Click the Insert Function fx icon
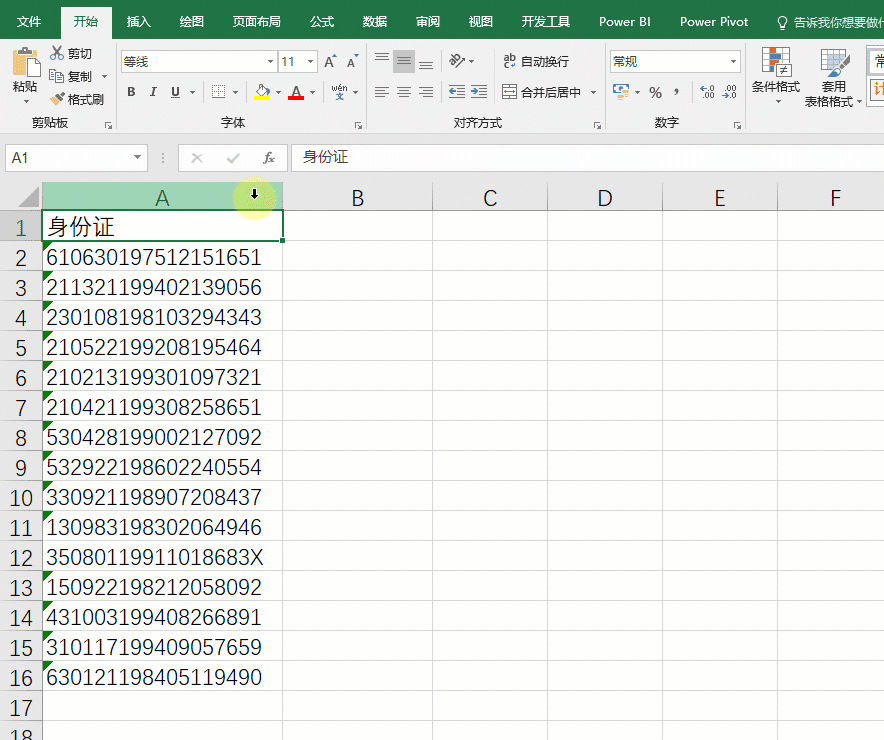This screenshot has width=884, height=740. (268, 158)
